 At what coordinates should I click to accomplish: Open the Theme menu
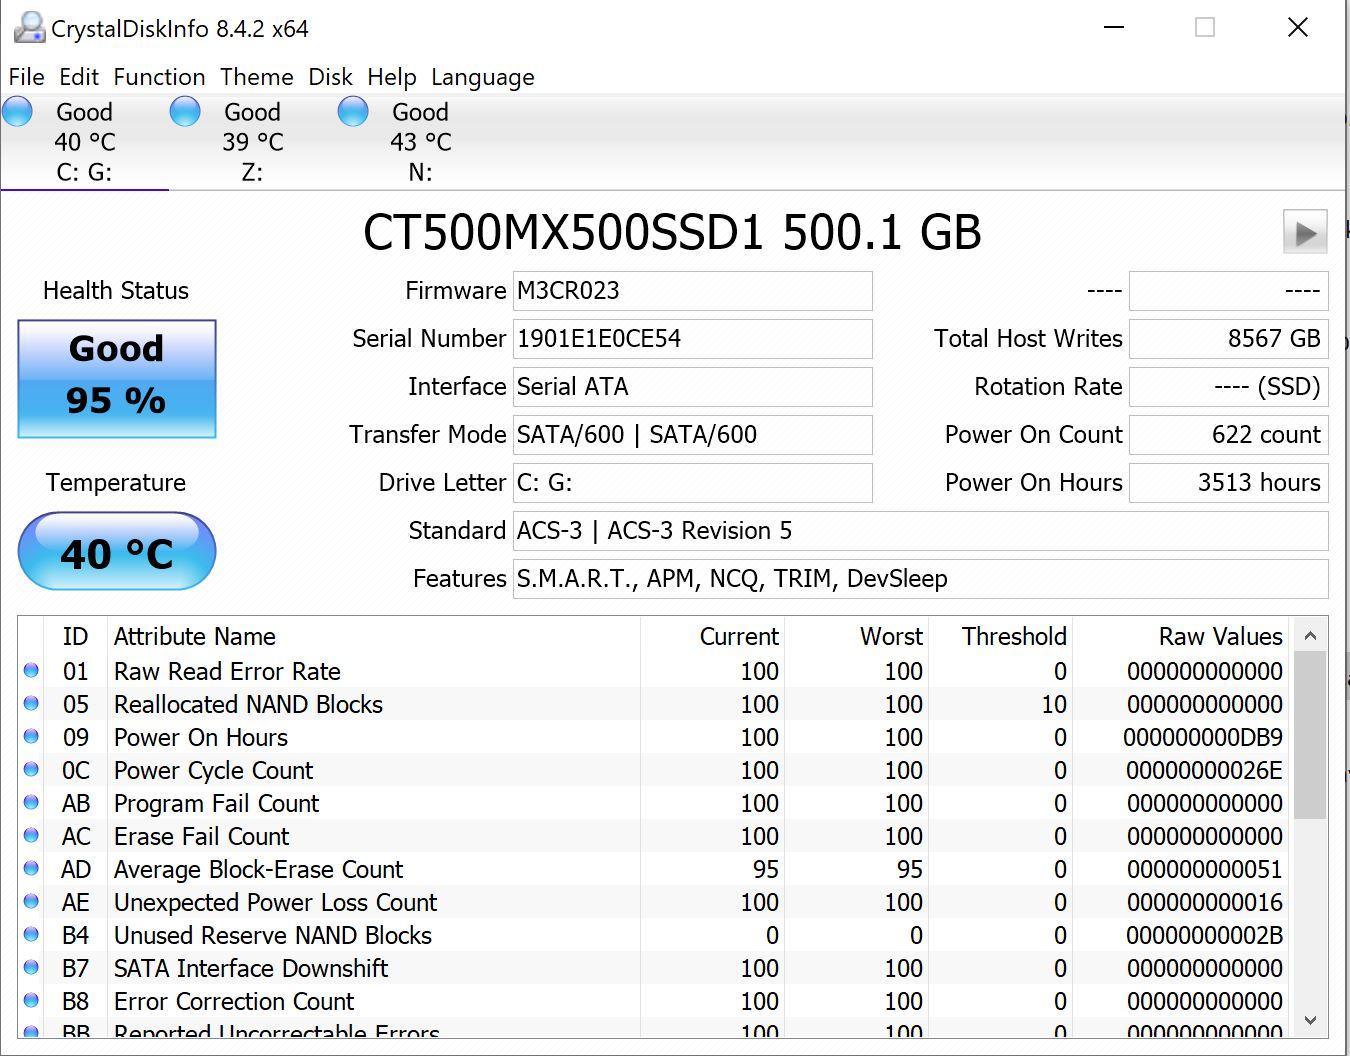coord(257,77)
